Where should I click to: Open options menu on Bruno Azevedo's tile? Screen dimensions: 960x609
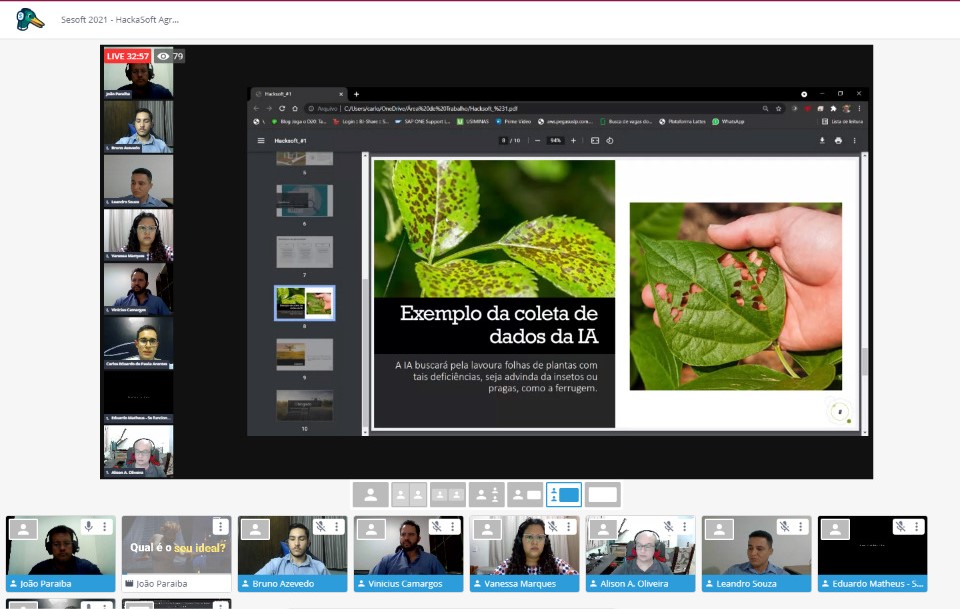pos(337,526)
